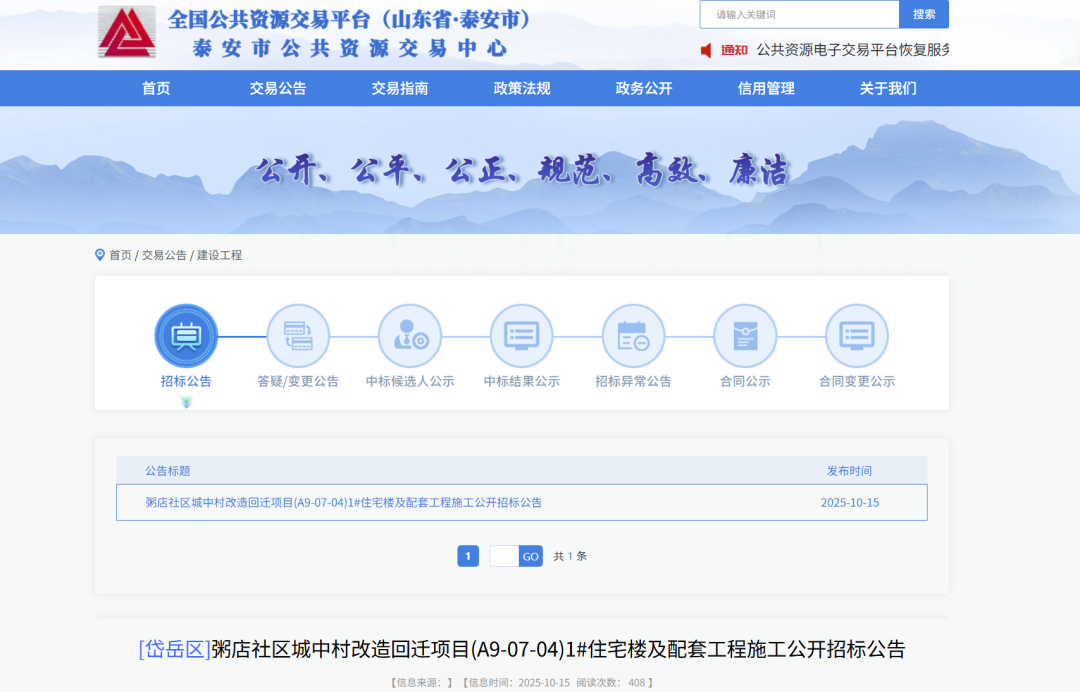Click the red triangular site logo
Screen dimensions: 1080x692
point(127,32)
